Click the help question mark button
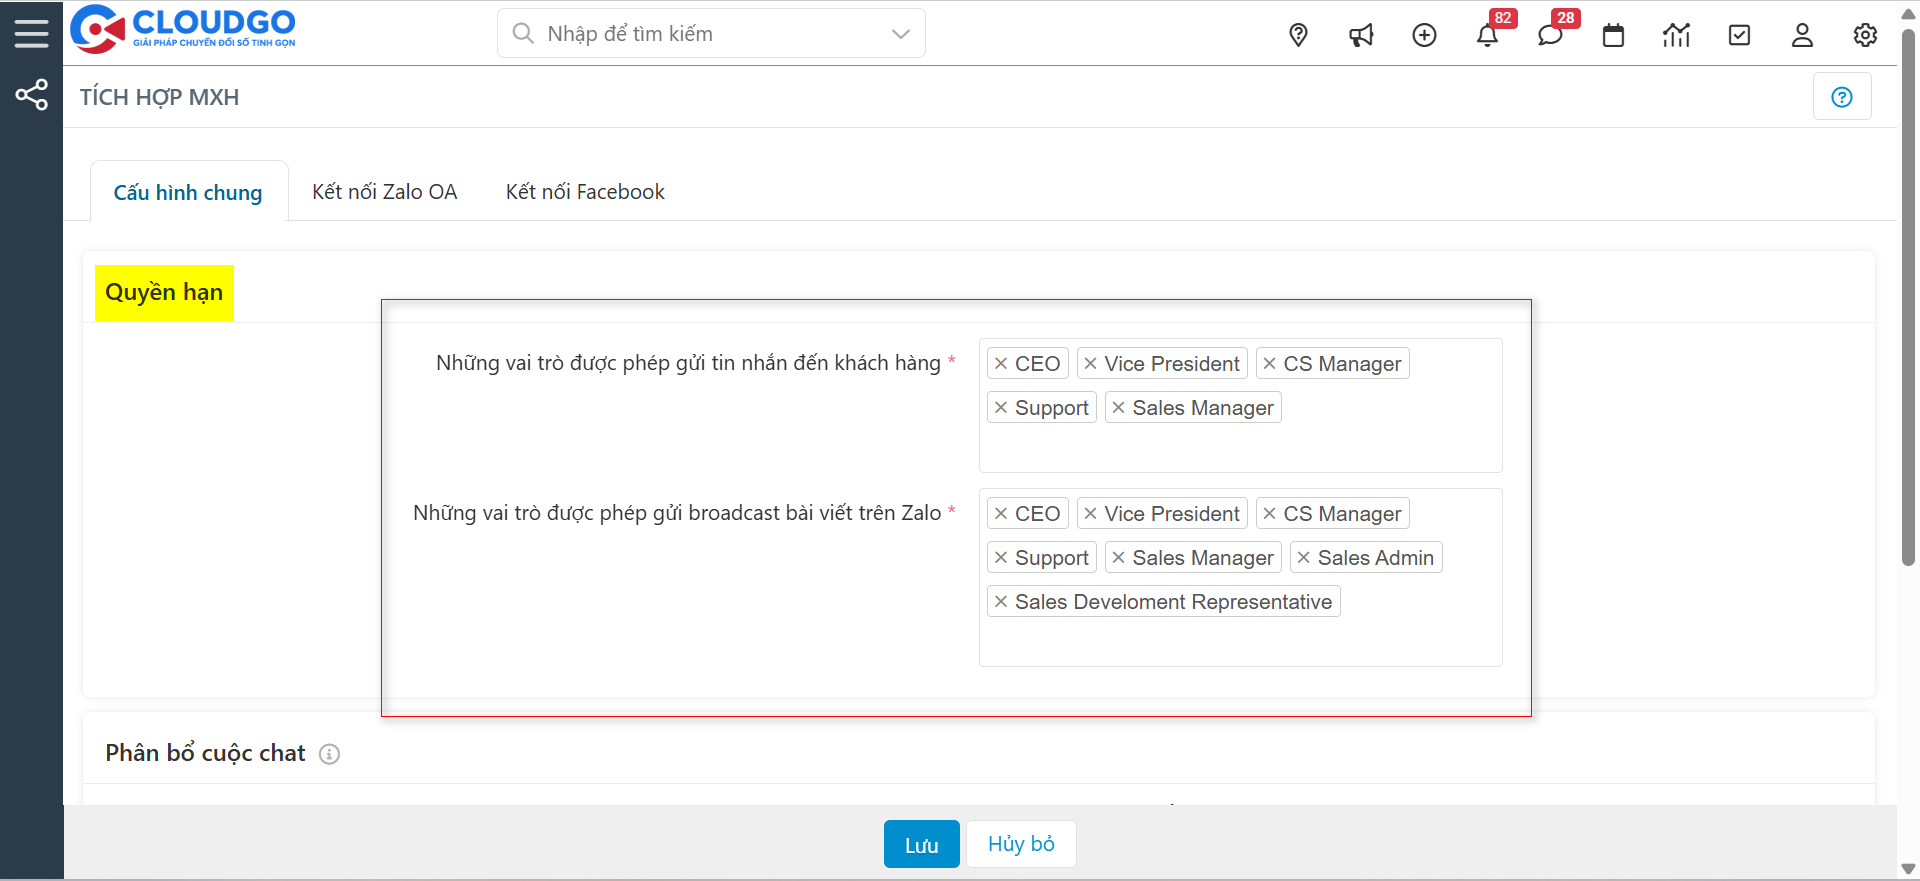Viewport: 1920px width, 881px height. [x=1841, y=97]
